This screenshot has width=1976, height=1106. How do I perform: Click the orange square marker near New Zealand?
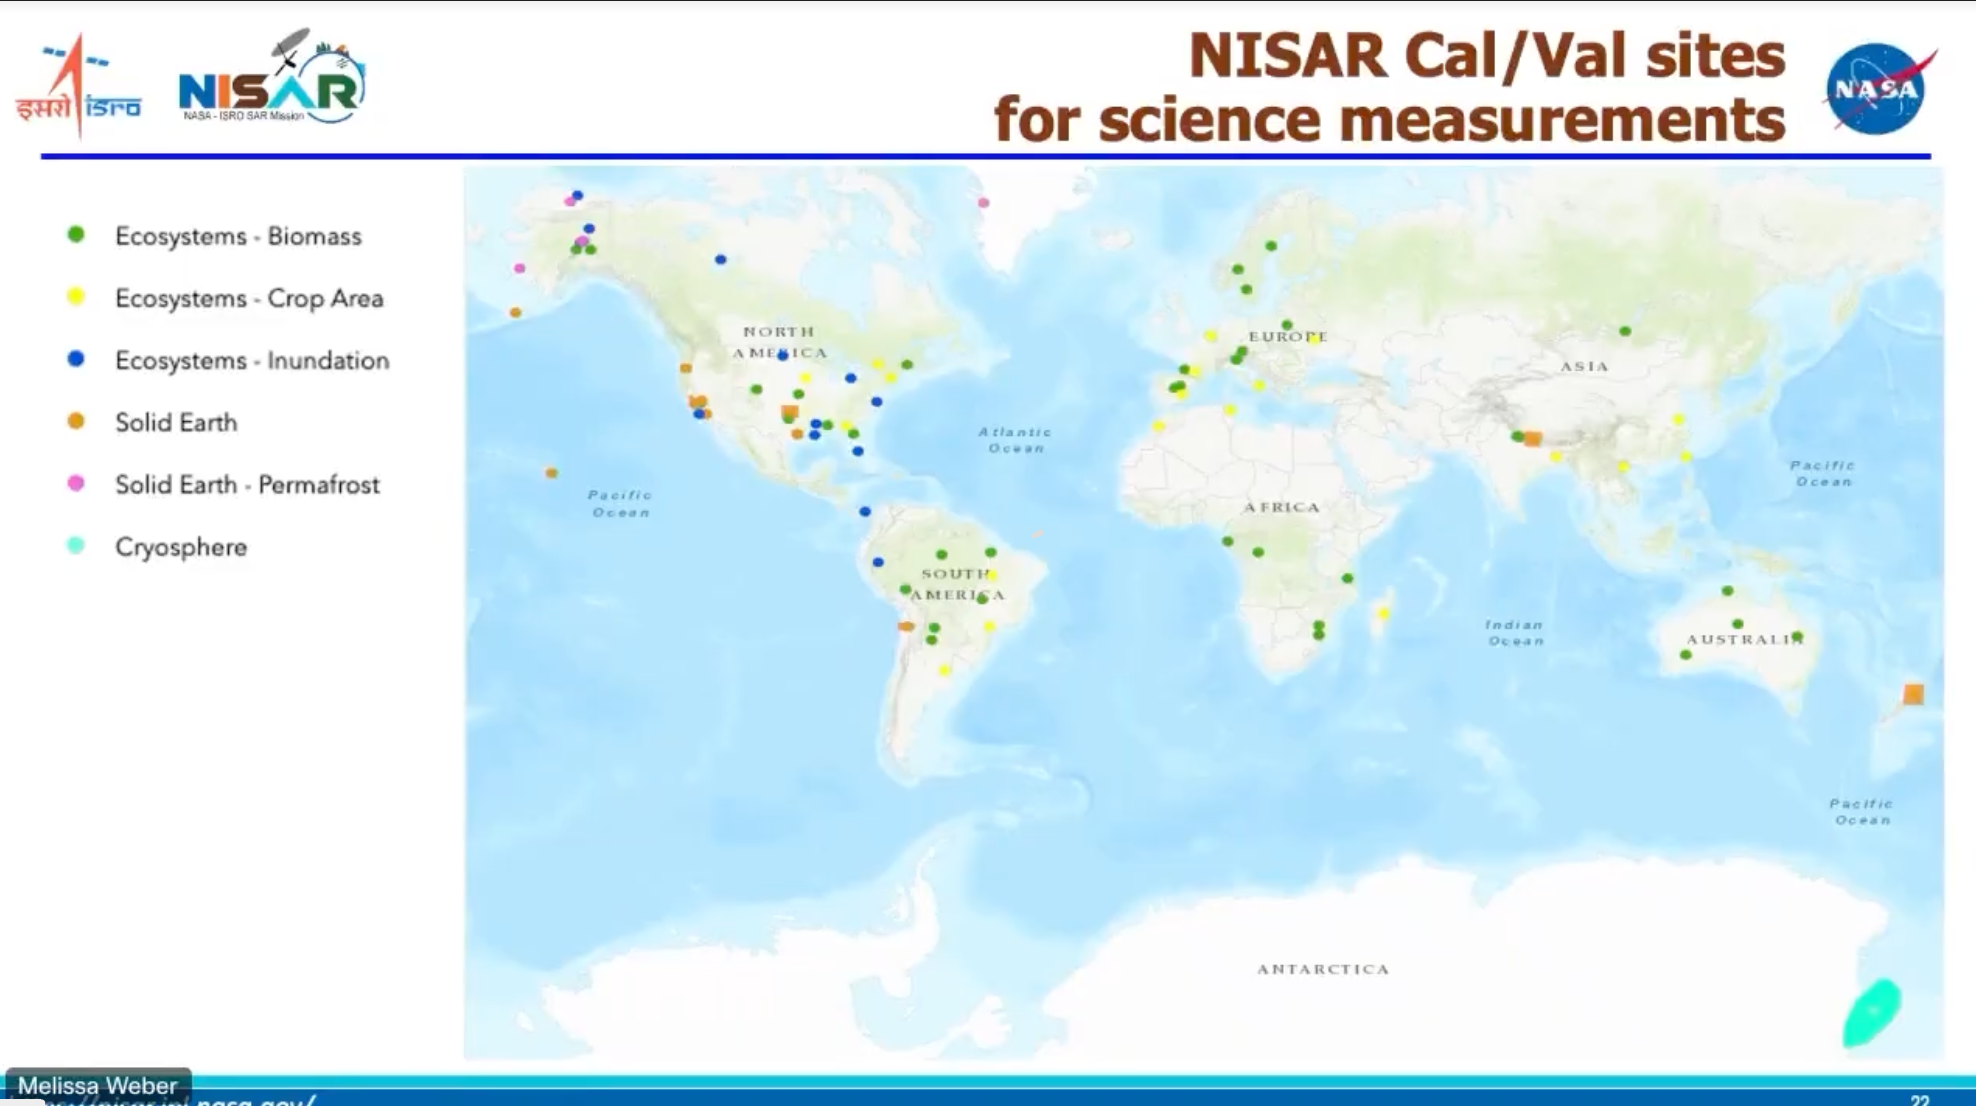pos(1913,694)
